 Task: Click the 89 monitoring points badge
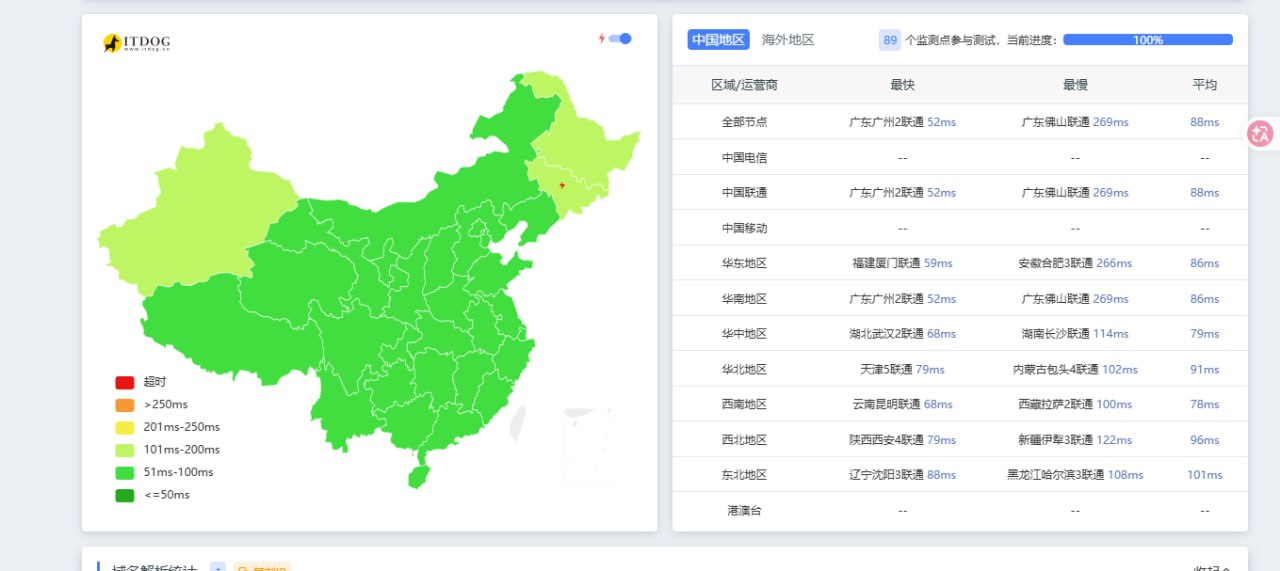pos(890,40)
